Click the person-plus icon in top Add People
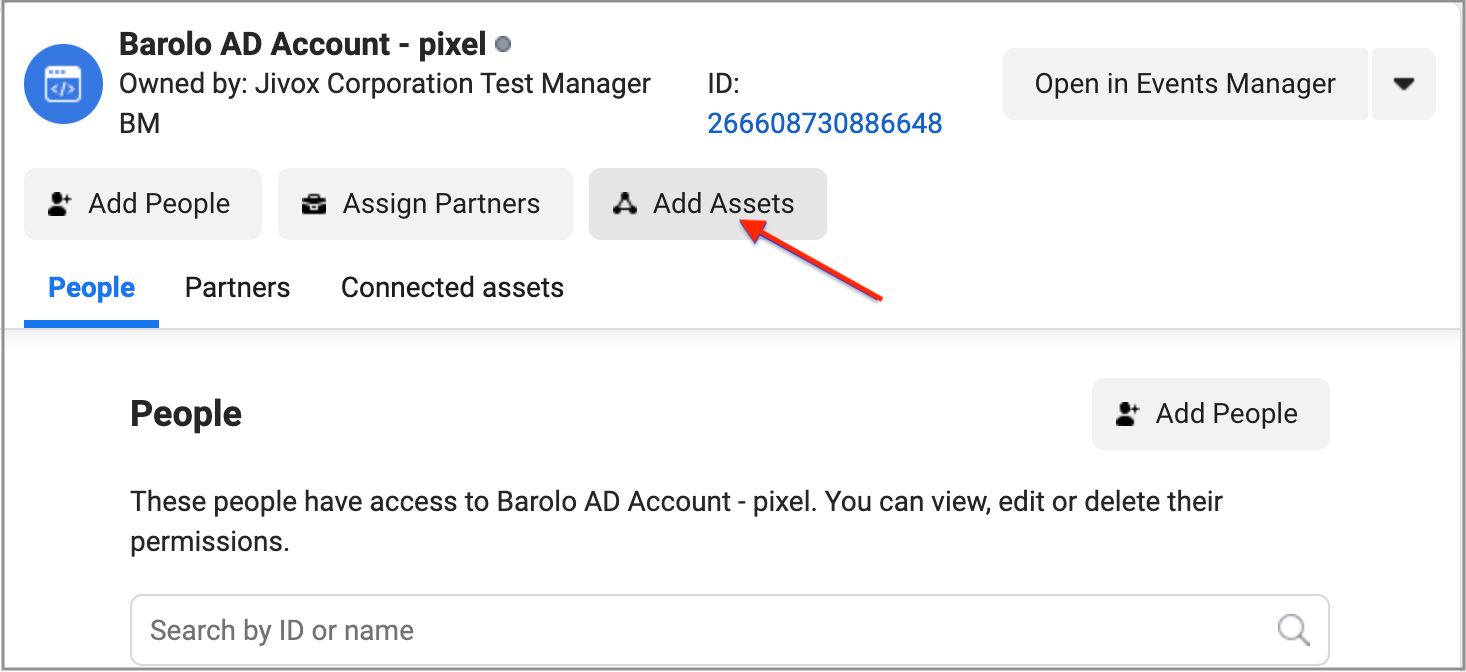The image size is (1466, 672). tap(60, 204)
